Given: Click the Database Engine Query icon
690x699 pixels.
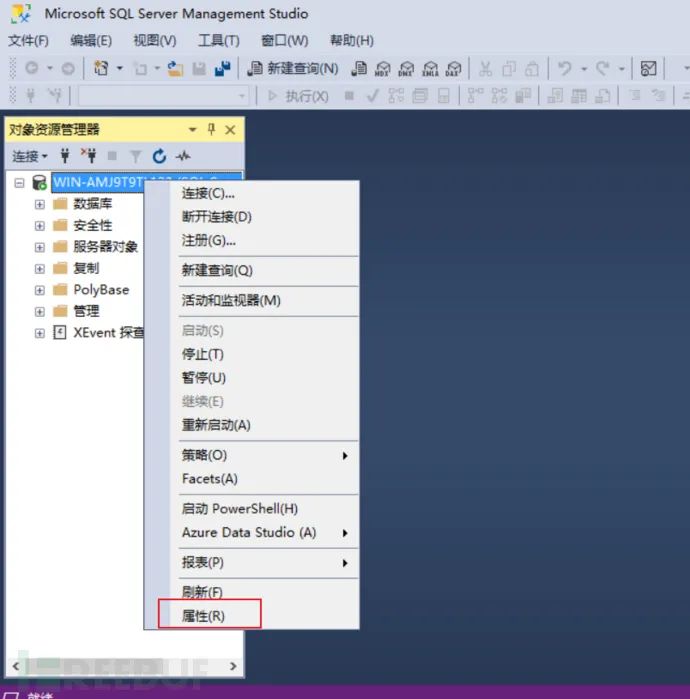Looking at the screenshot, I should pyautogui.click(x=359, y=69).
